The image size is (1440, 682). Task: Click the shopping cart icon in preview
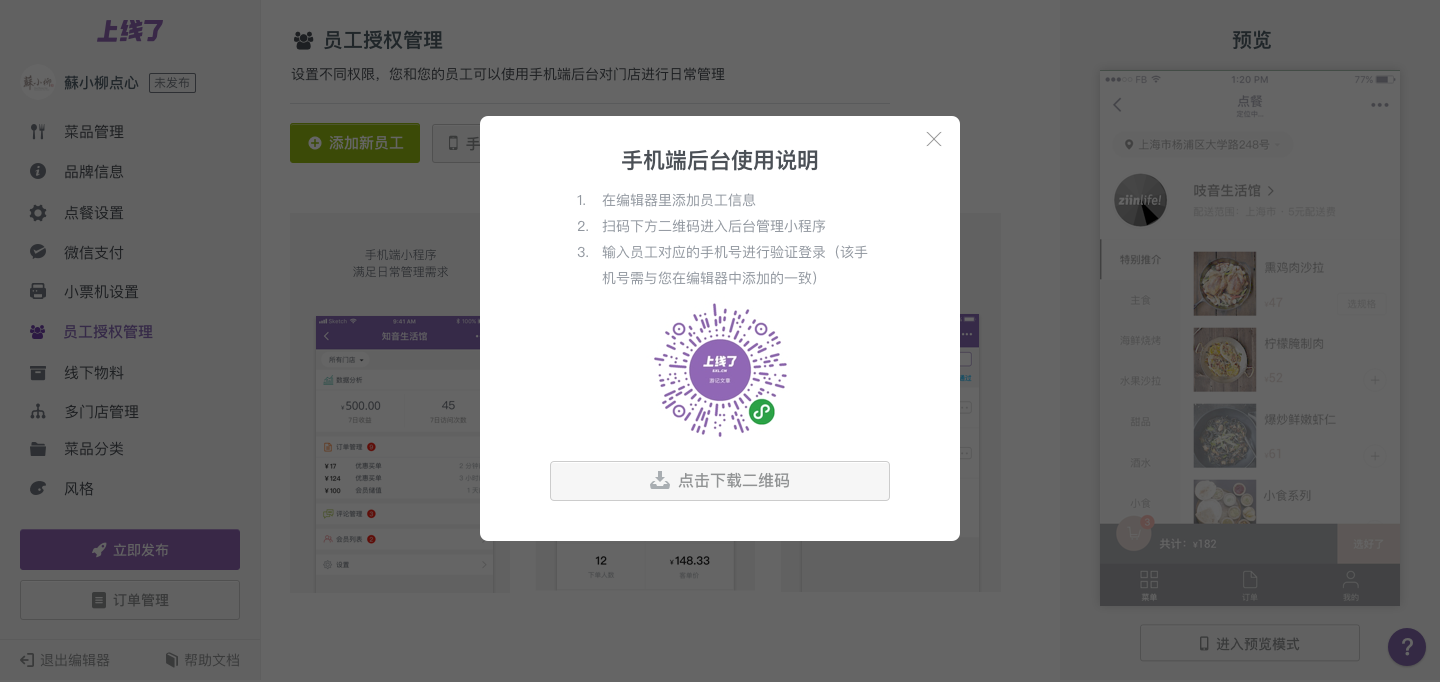pyautogui.click(x=1132, y=535)
